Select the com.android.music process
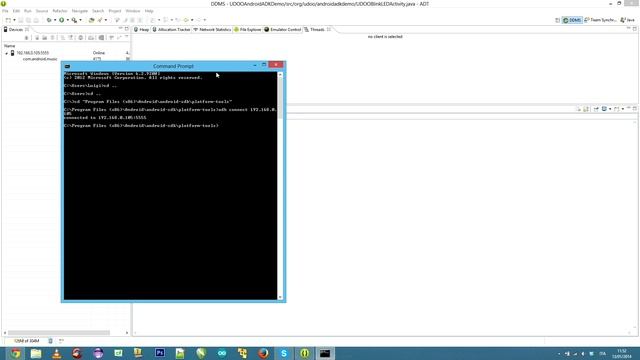640x360 pixels. click(x=40, y=59)
